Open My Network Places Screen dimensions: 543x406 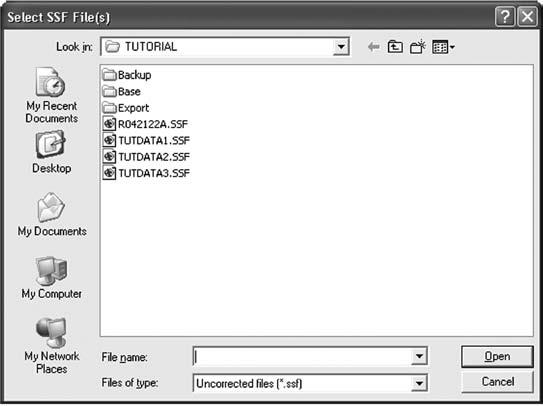(x=52, y=346)
